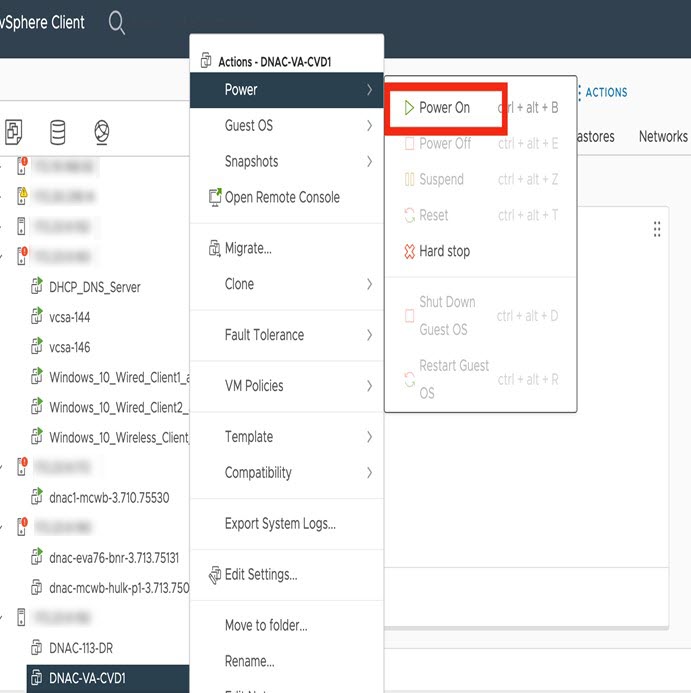Click the Migrate icon in Actions menu
The image size is (691, 693).
pos(214,248)
